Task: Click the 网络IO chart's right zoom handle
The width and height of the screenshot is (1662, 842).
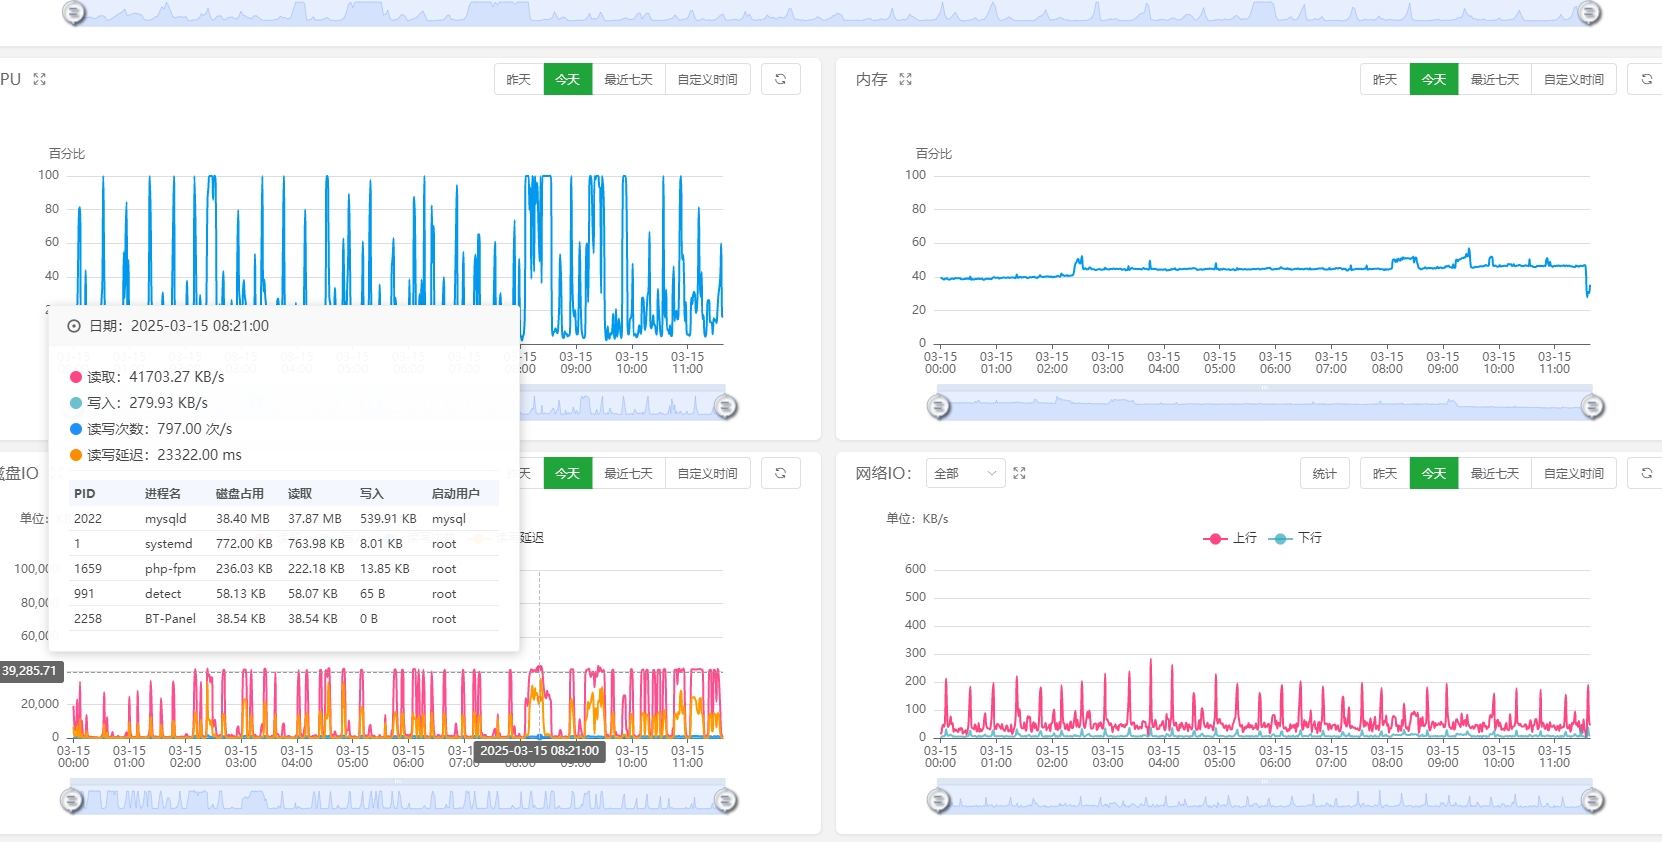Action: [1592, 800]
